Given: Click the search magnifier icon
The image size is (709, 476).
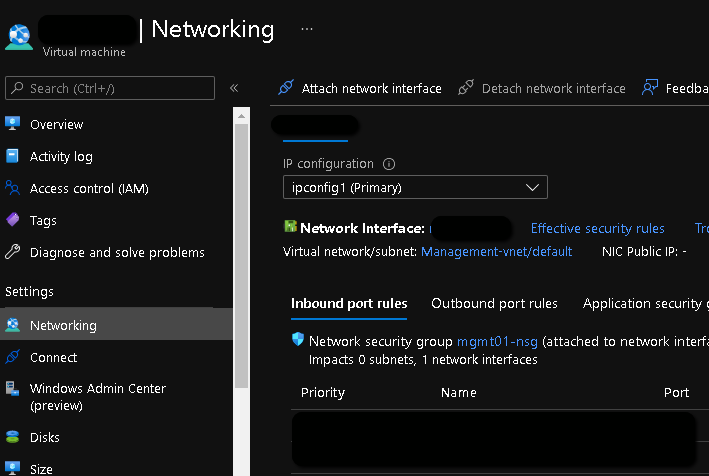Looking at the screenshot, I should click(x=17, y=88).
